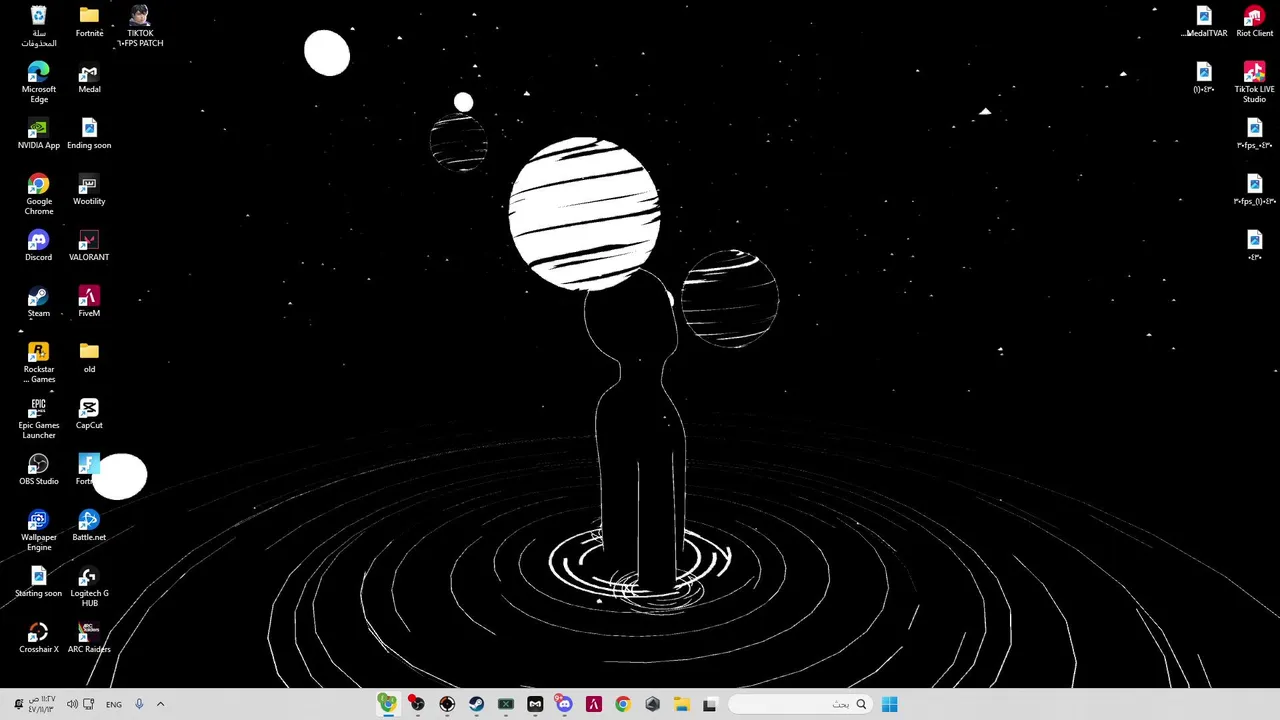
Task: Switch to OBS Studio in taskbar
Action: pos(417,704)
